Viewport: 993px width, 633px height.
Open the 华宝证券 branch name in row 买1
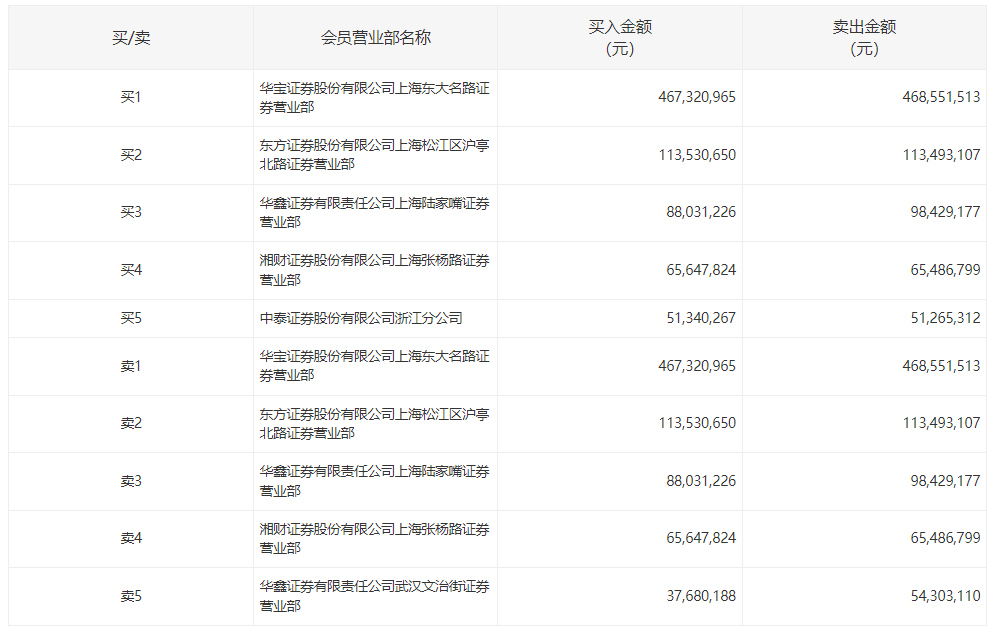pos(374,98)
